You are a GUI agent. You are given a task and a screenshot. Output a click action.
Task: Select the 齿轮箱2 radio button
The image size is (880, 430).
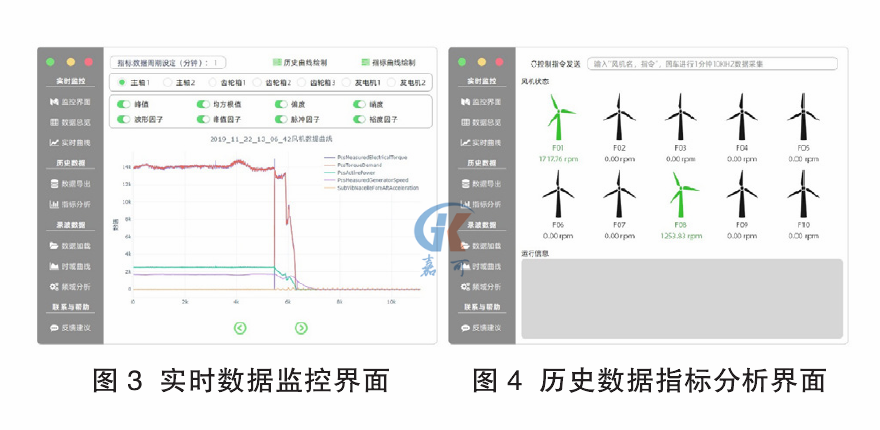[257, 82]
